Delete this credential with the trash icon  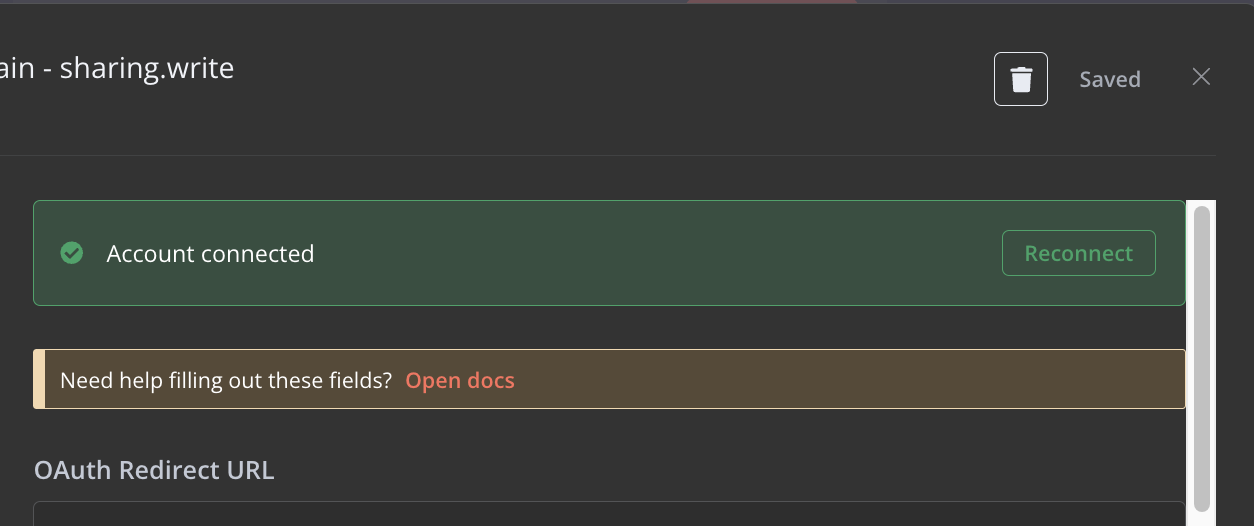coord(1020,79)
